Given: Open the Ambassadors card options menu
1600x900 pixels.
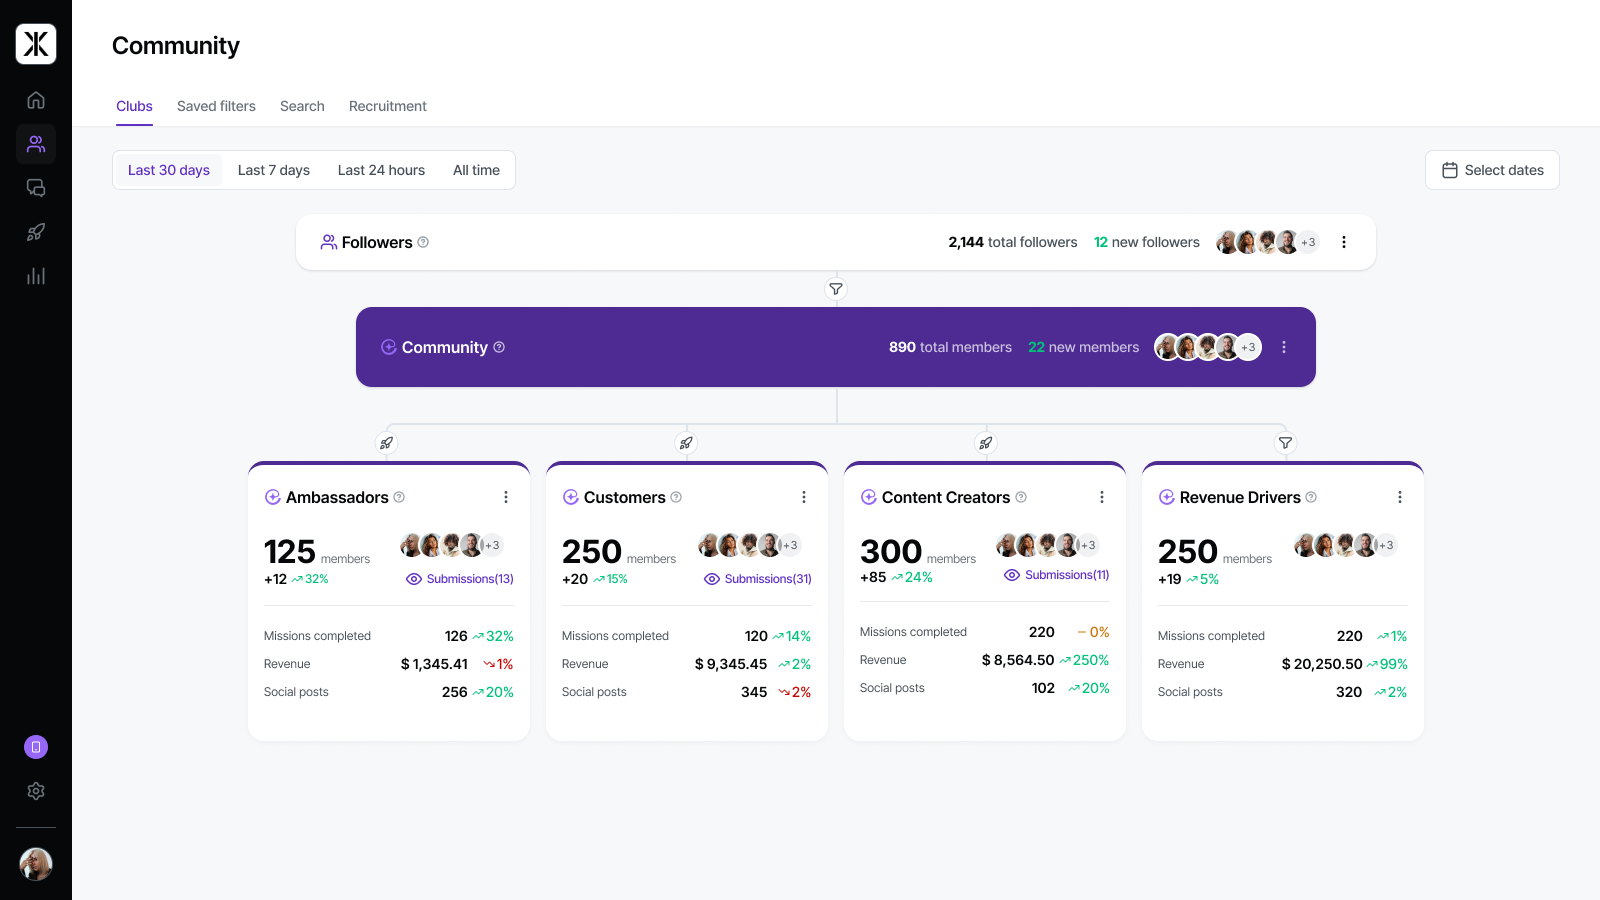Looking at the screenshot, I should coord(506,497).
